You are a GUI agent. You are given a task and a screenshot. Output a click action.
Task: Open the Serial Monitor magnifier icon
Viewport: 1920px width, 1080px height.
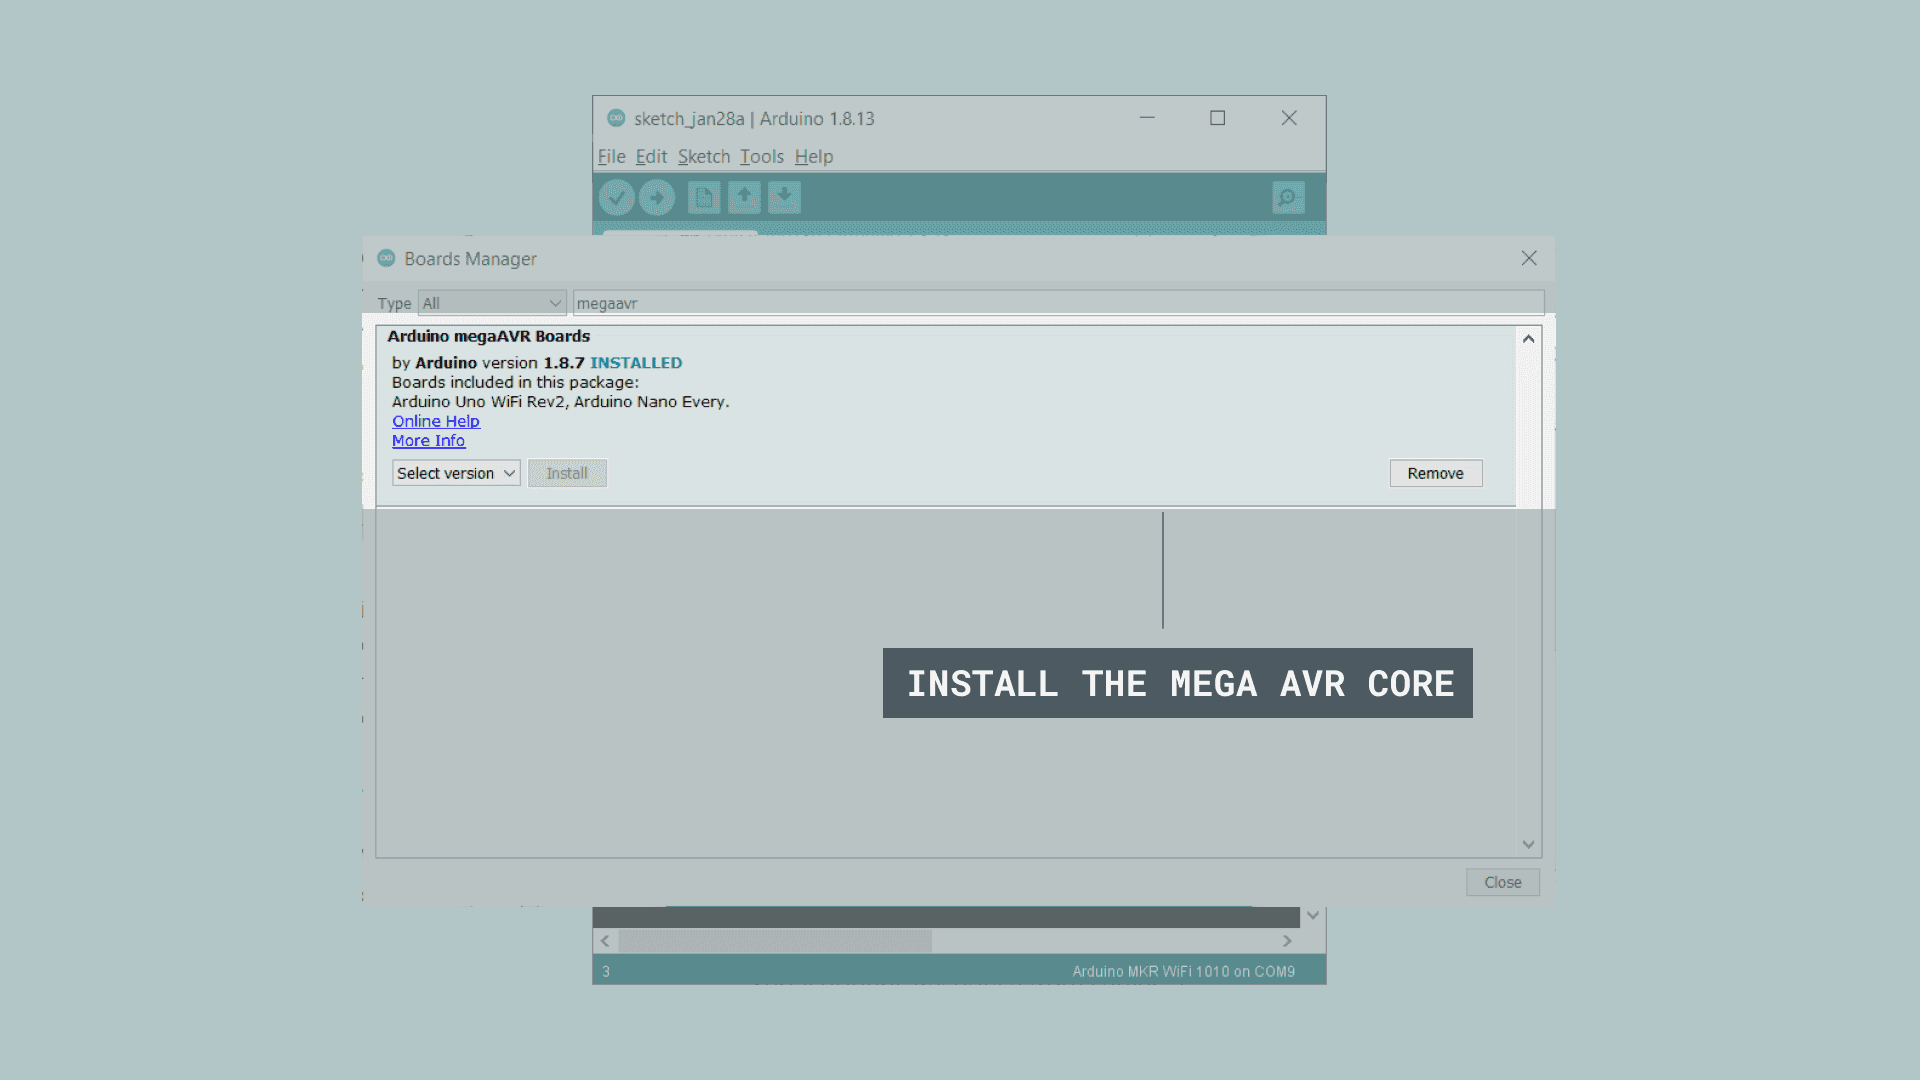click(x=1288, y=198)
